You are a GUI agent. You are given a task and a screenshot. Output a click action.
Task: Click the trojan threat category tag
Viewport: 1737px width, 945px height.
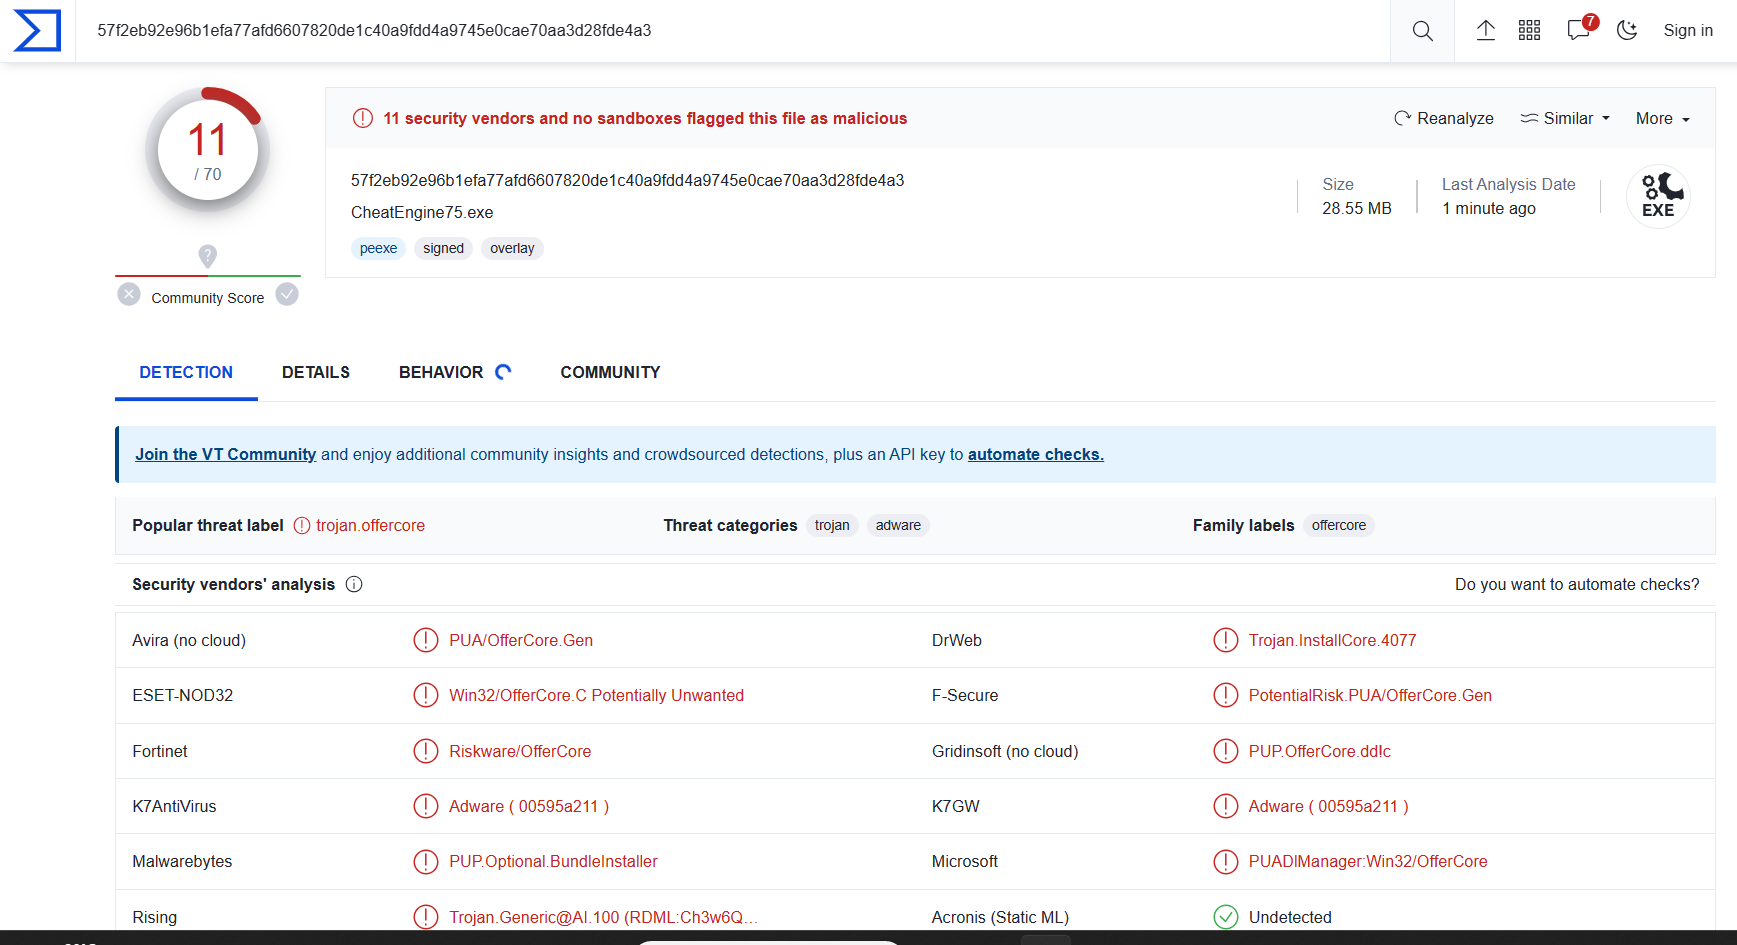click(x=832, y=525)
